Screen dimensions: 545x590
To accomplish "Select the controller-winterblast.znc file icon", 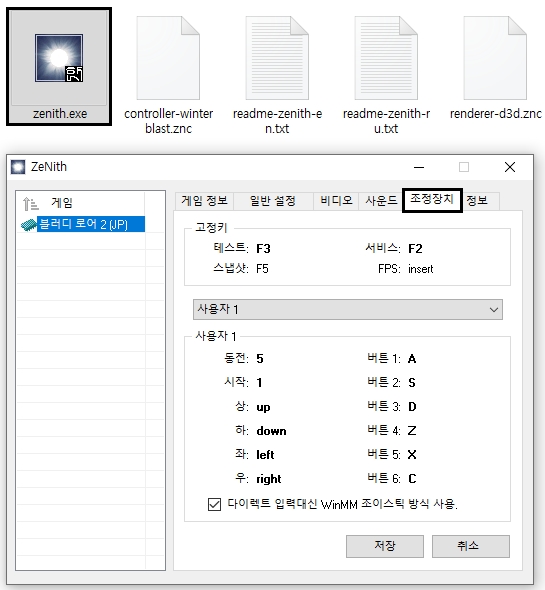I will [168, 58].
